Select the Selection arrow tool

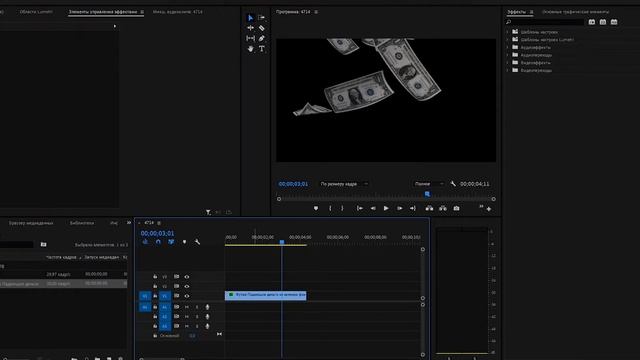[x=250, y=18]
